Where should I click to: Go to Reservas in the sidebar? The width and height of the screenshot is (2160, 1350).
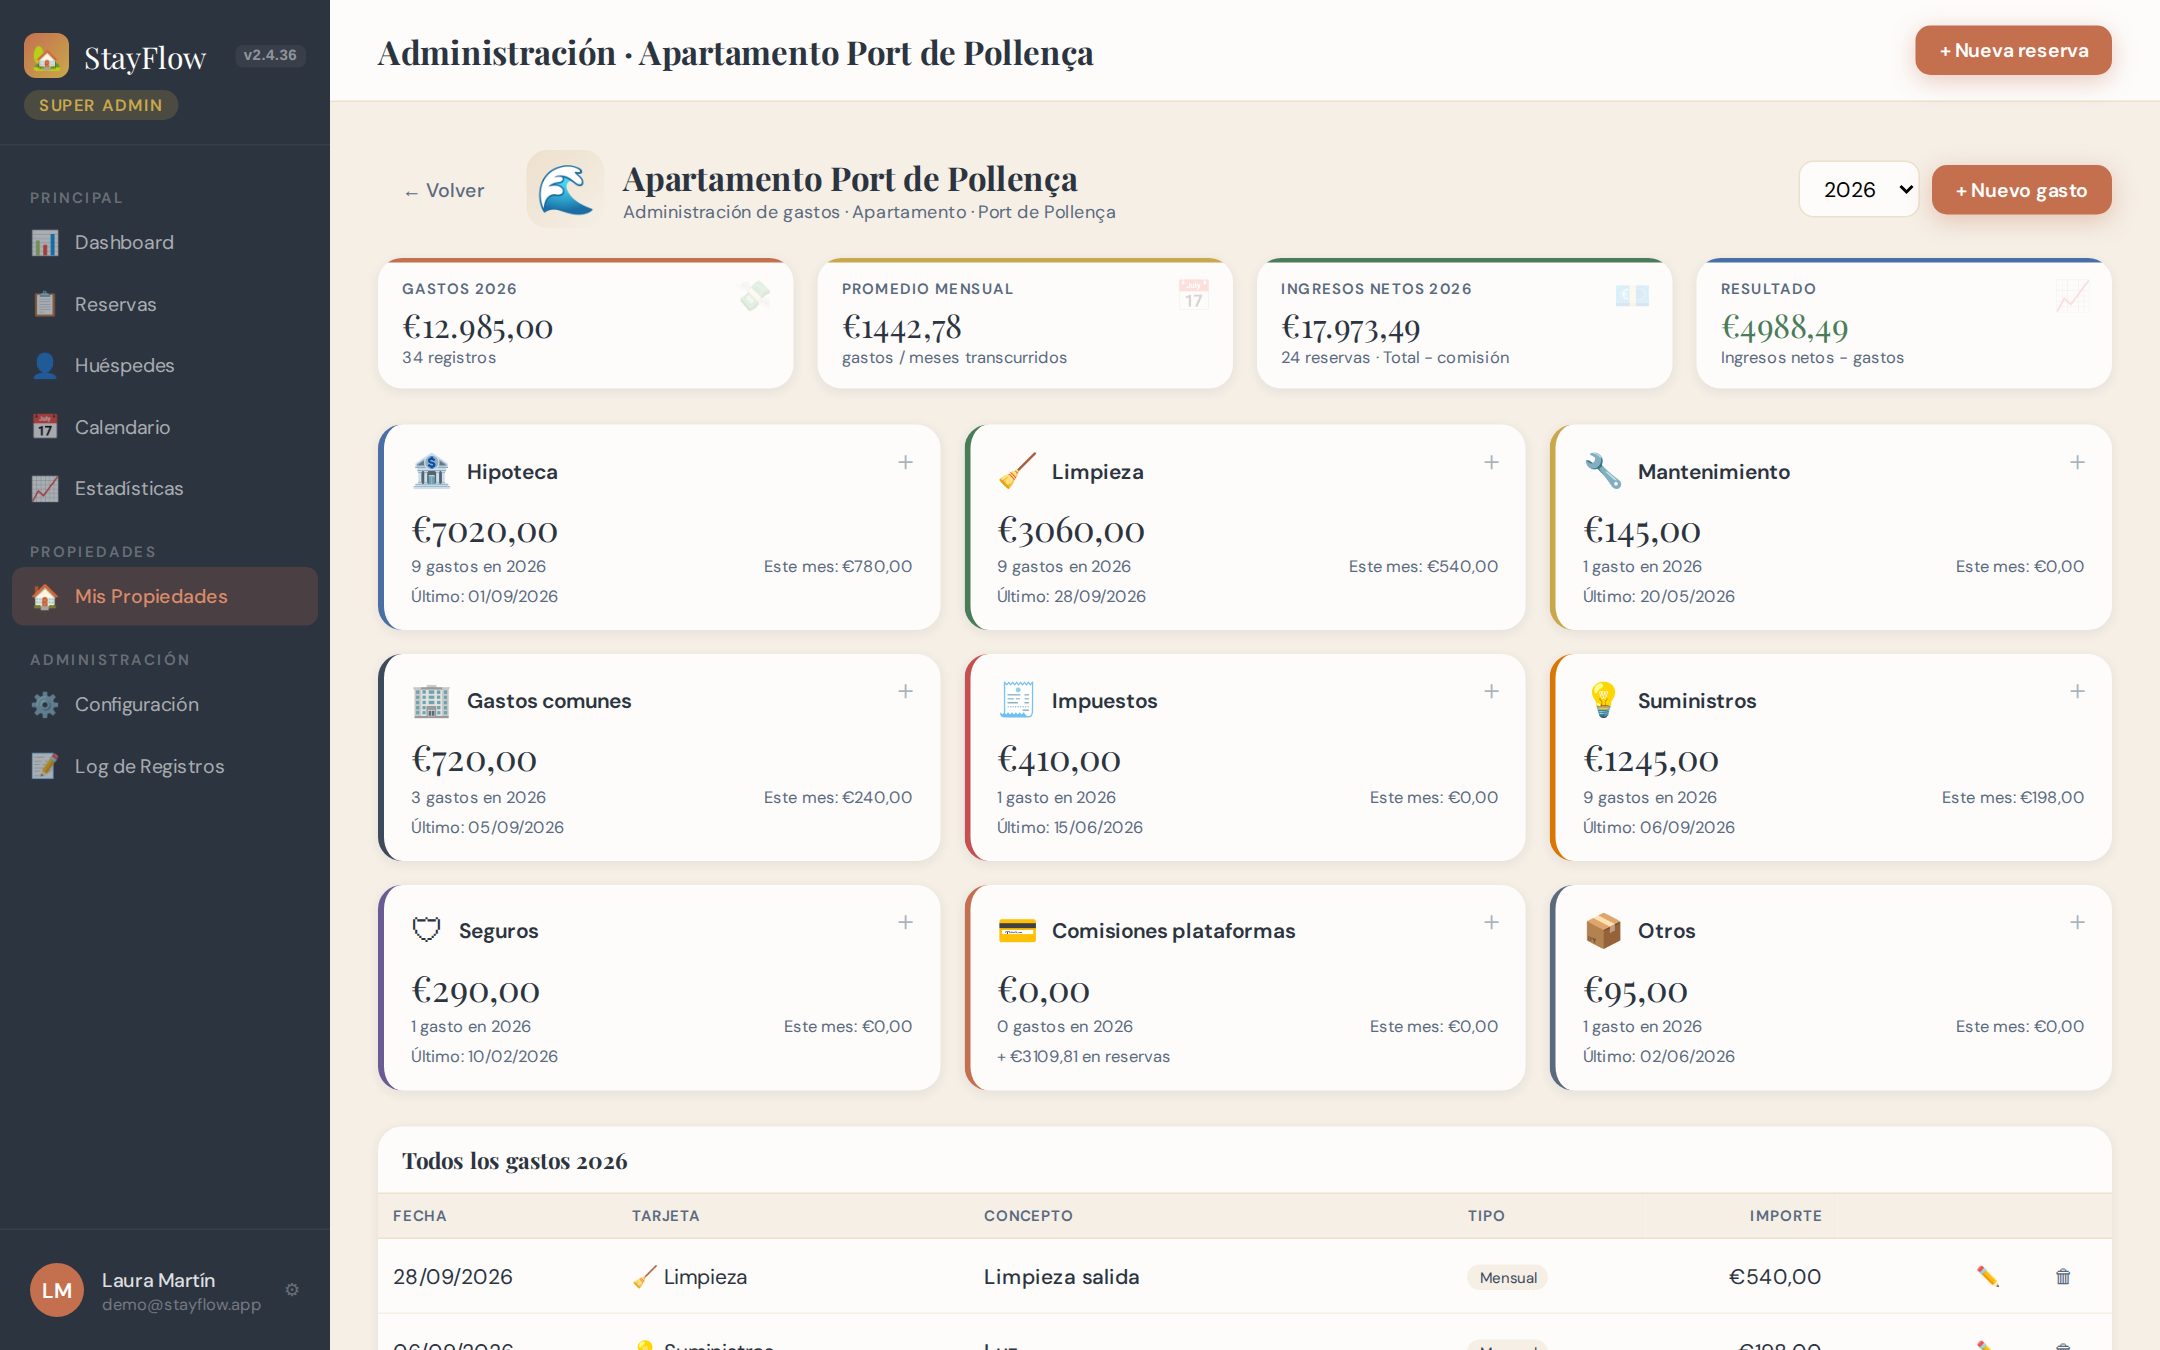(x=165, y=304)
